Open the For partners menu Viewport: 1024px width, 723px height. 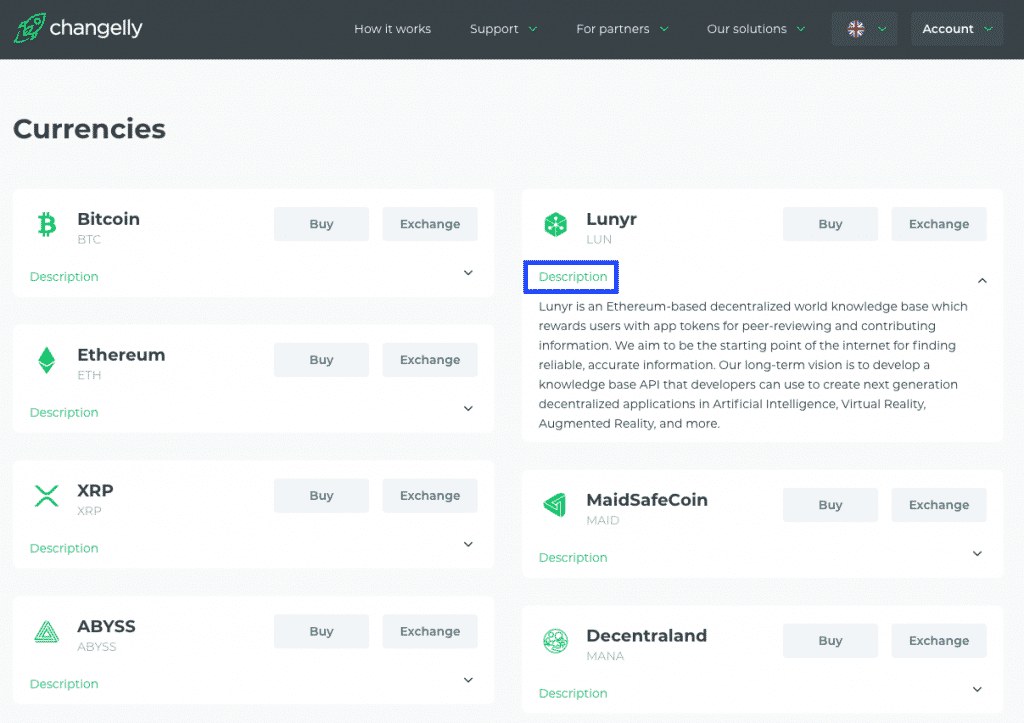pyautogui.click(x=622, y=29)
